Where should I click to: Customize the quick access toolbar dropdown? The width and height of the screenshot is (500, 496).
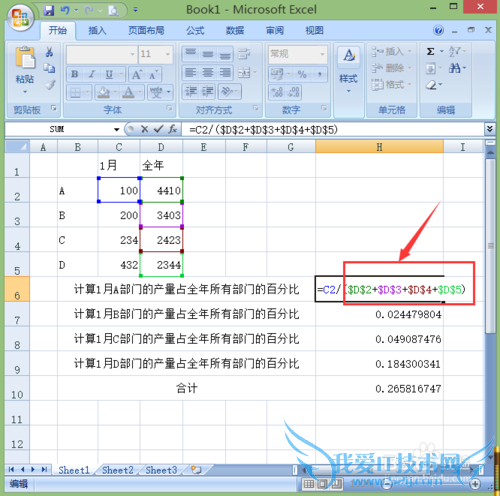tap(135, 11)
